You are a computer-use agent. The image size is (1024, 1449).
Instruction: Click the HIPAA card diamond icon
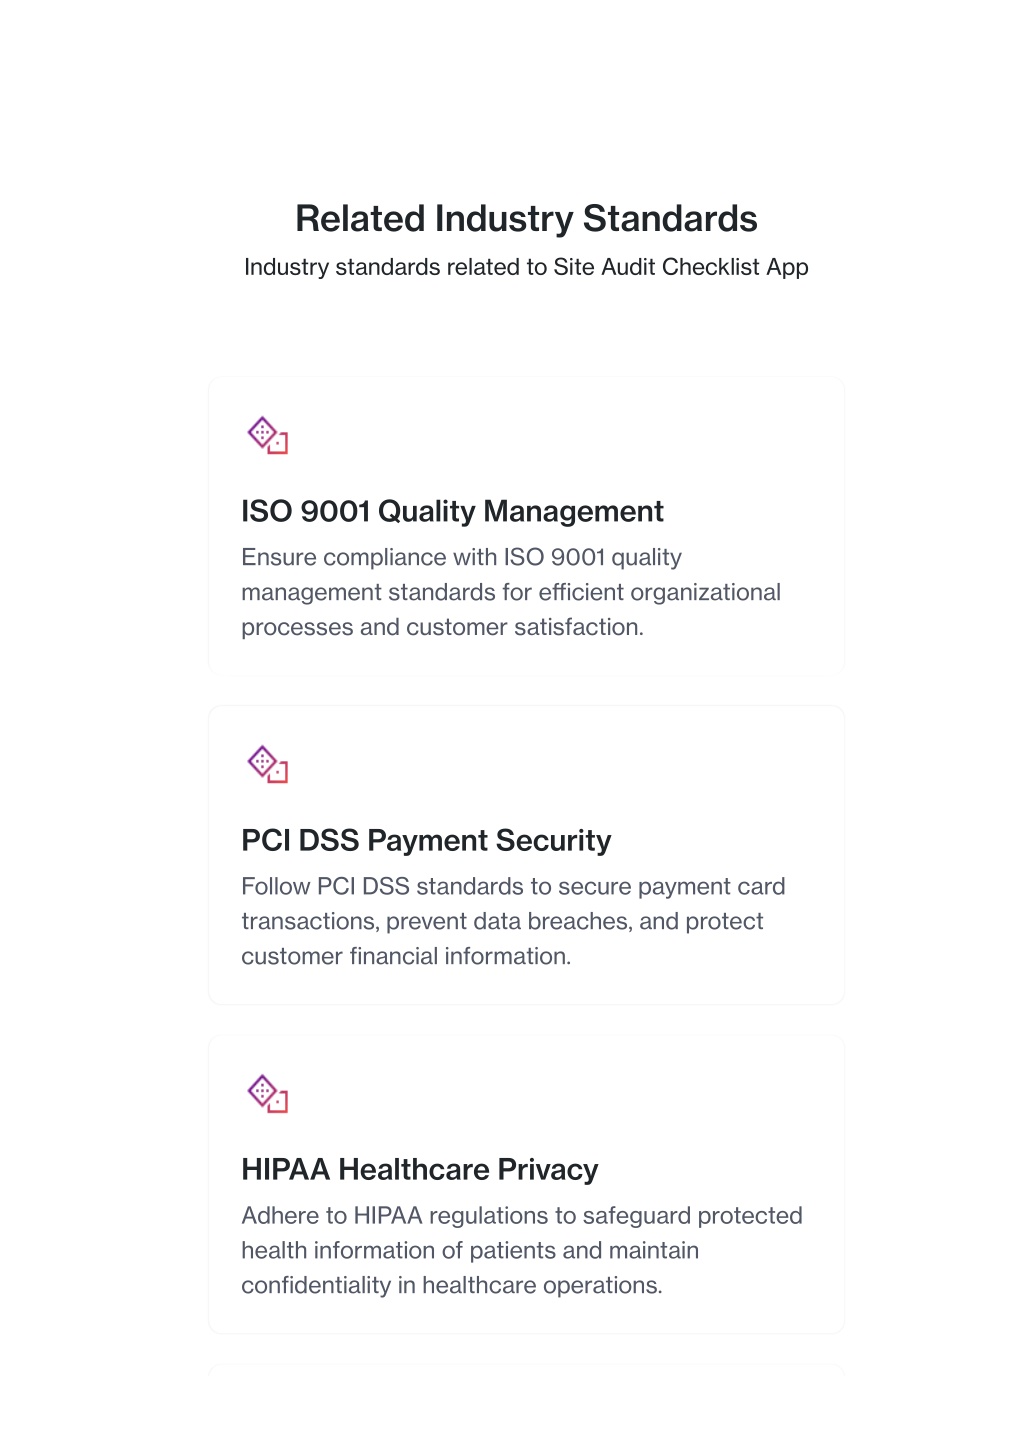pyautogui.click(x=268, y=1094)
